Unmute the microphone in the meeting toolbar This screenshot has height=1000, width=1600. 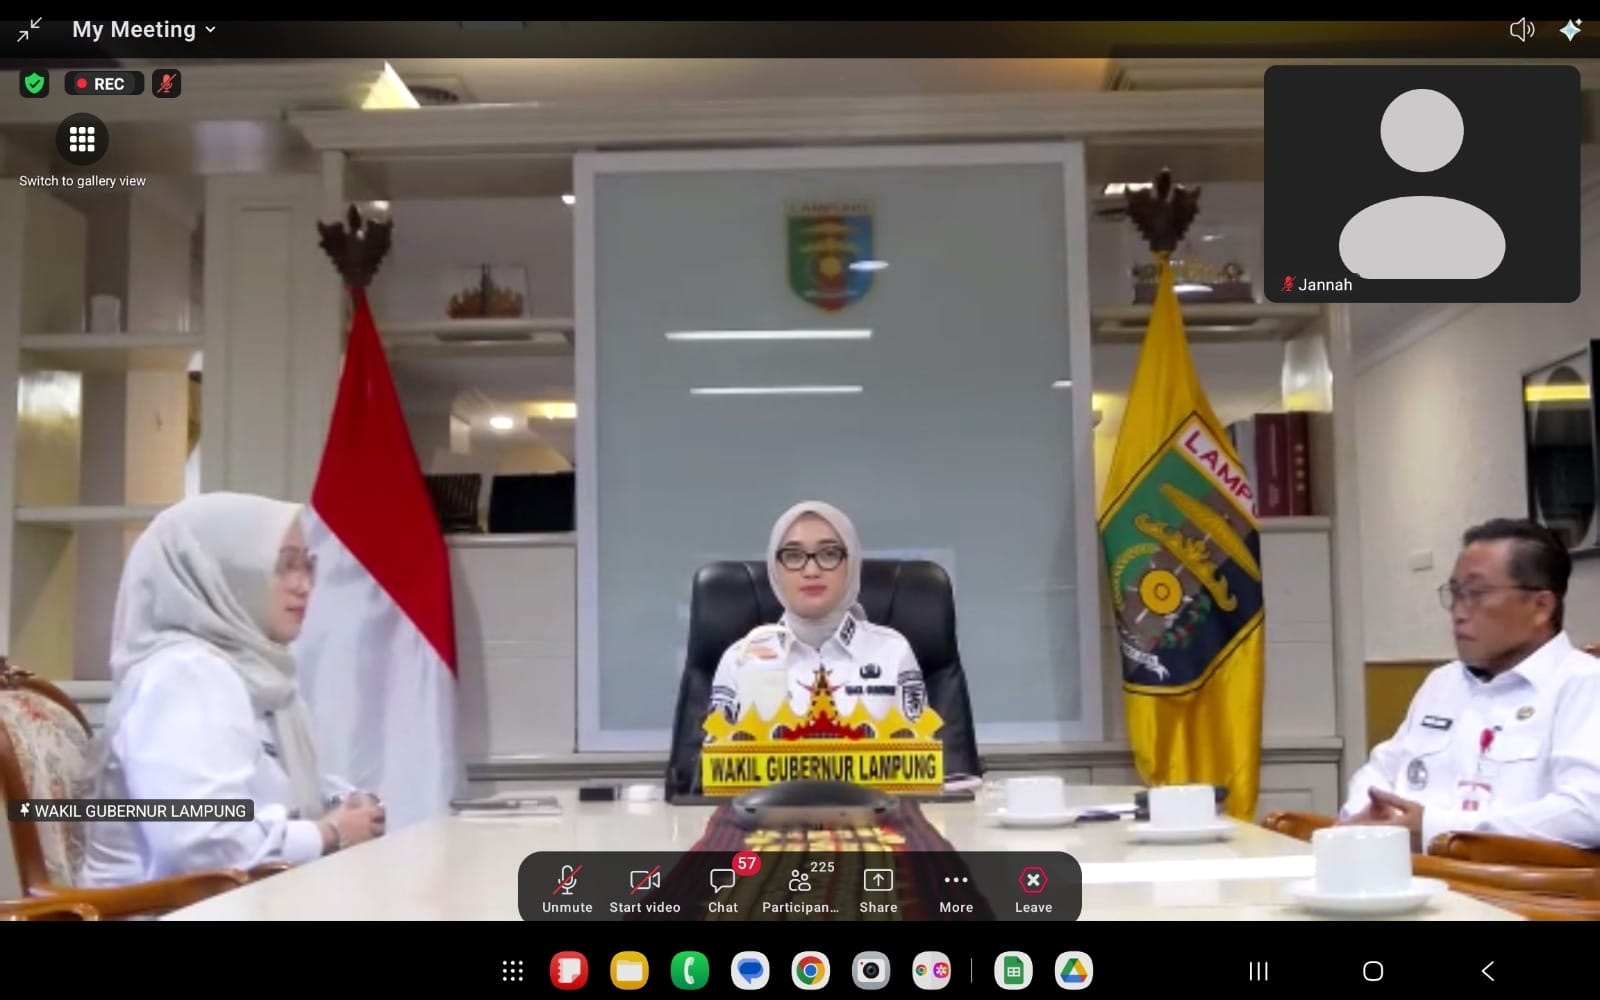pos(567,888)
